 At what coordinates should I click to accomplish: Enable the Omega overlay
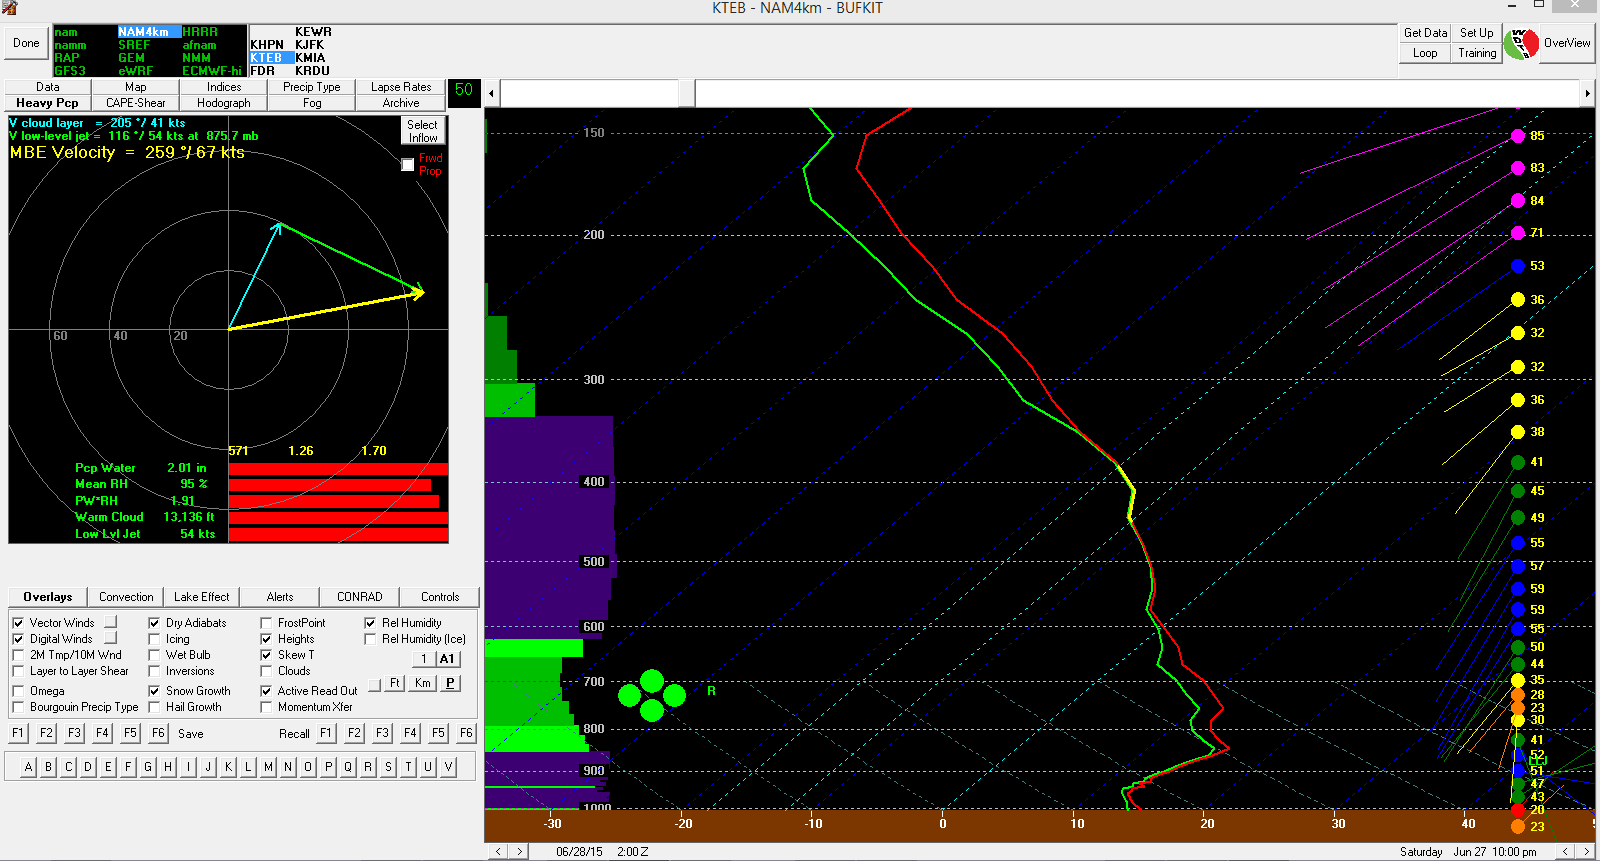(18, 691)
